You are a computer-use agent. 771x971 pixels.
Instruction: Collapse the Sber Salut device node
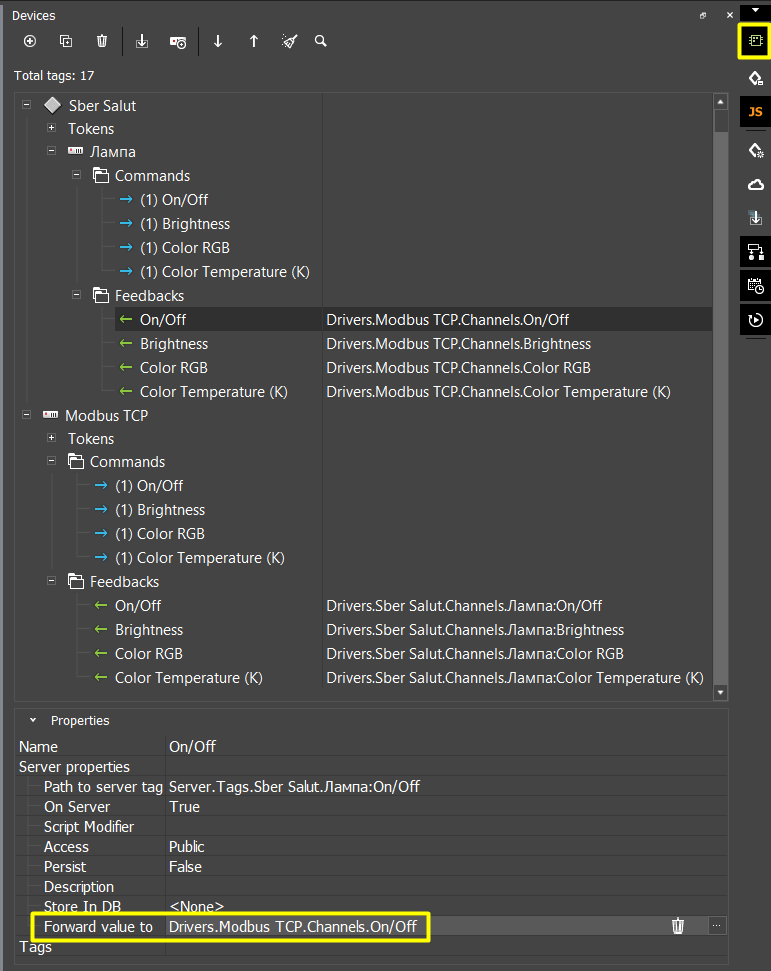26,105
